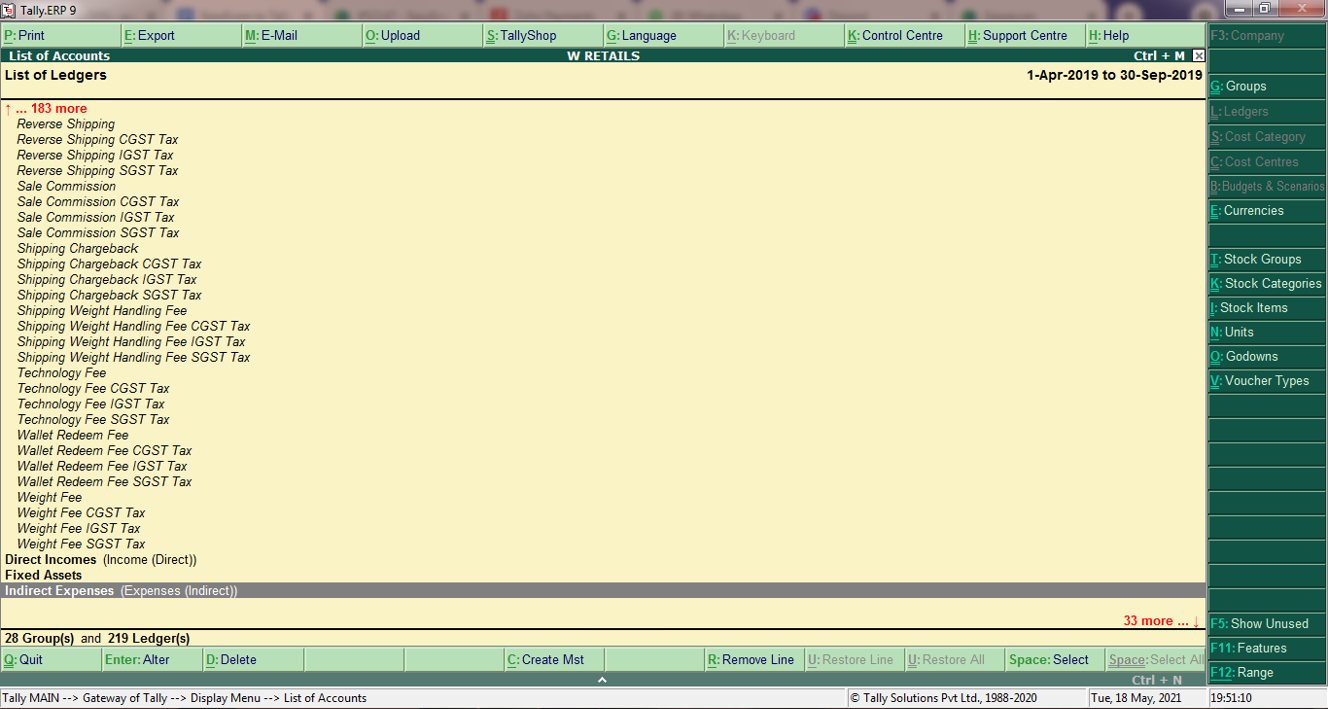Close the List of Accounts panel

(1198, 56)
